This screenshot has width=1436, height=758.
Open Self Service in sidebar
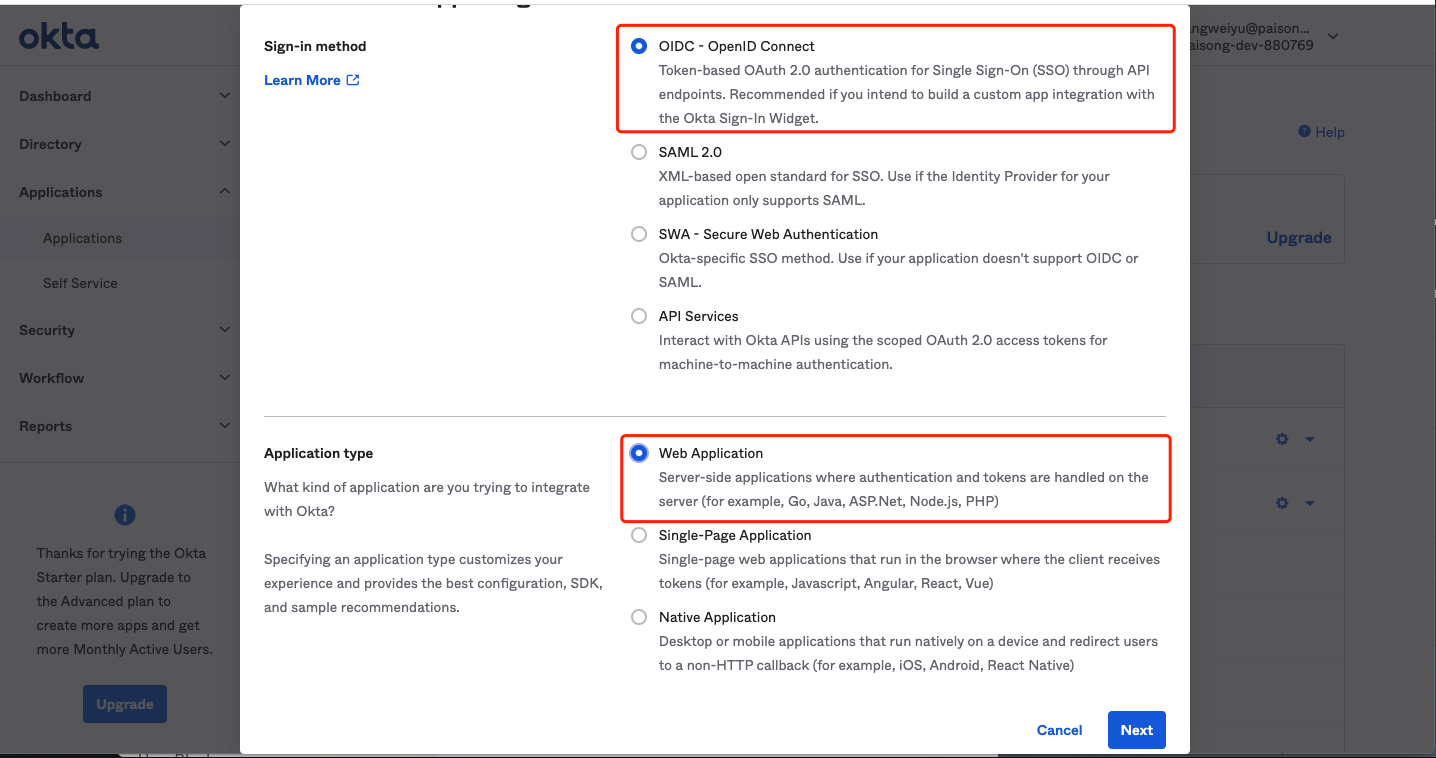click(80, 283)
